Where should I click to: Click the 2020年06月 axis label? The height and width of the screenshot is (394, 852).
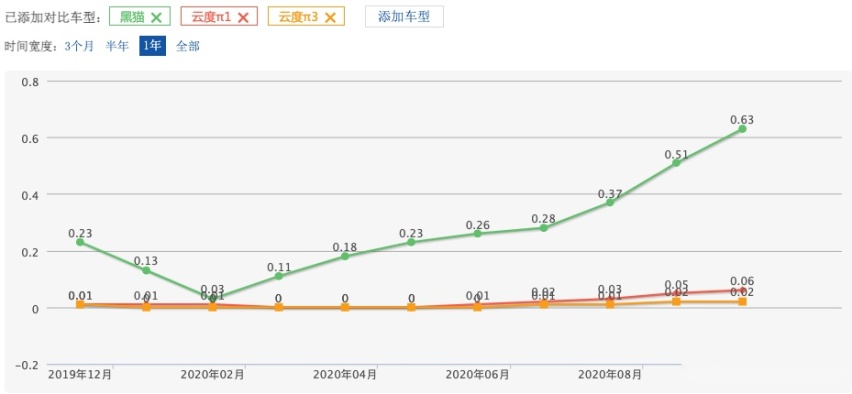click(478, 375)
